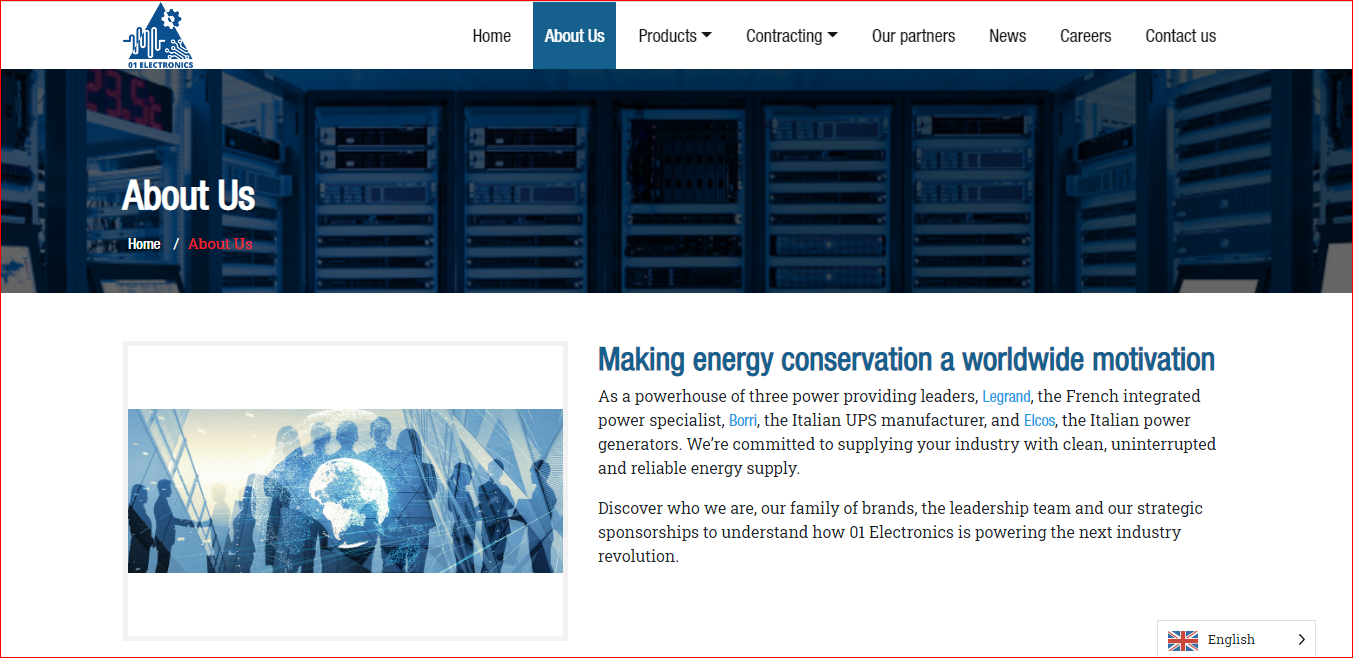Open the Home nav item
The width and height of the screenshot is (1353, 658).
pyautogui.click(x=491, y=36)
